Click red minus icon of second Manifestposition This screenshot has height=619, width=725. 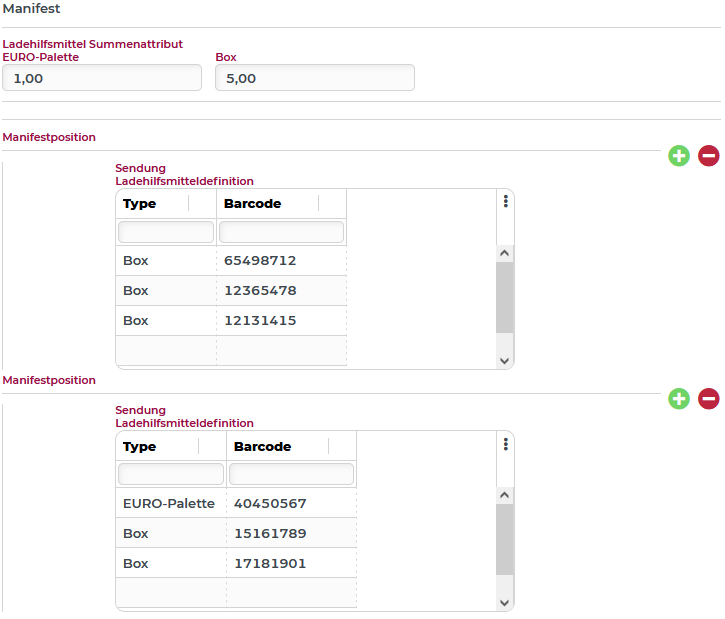[x=708, y=399]
